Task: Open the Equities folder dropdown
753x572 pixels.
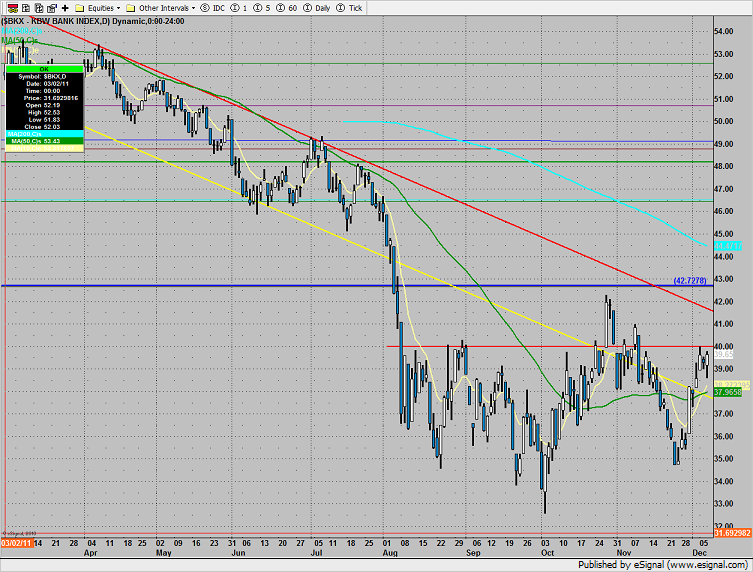Action: pos(99,7)
